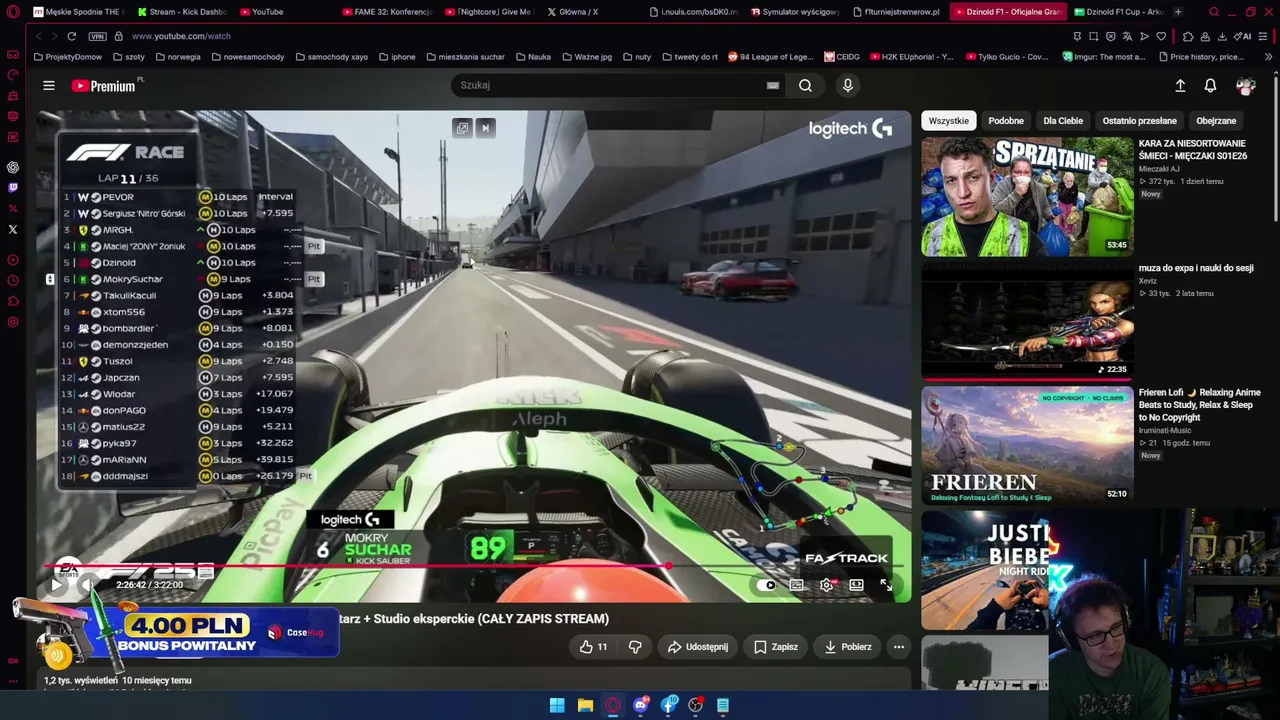Open the Kara za niesortowanie śmieci video thumbnail
This screenshot has width=1280, height=720.
point(1027,196)
